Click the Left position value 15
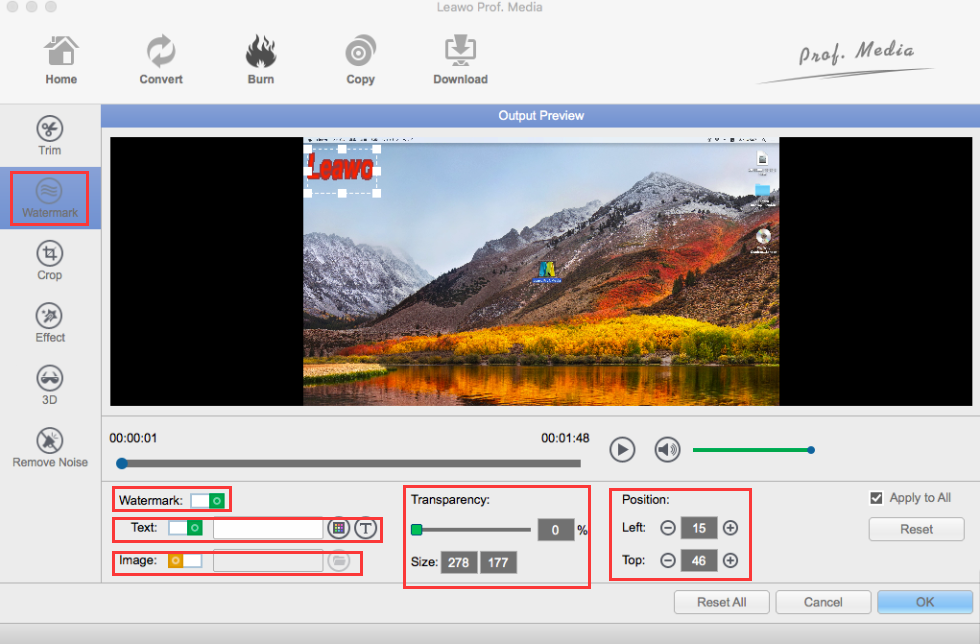This screenshot has height=644, width=980. click(699, 528)
